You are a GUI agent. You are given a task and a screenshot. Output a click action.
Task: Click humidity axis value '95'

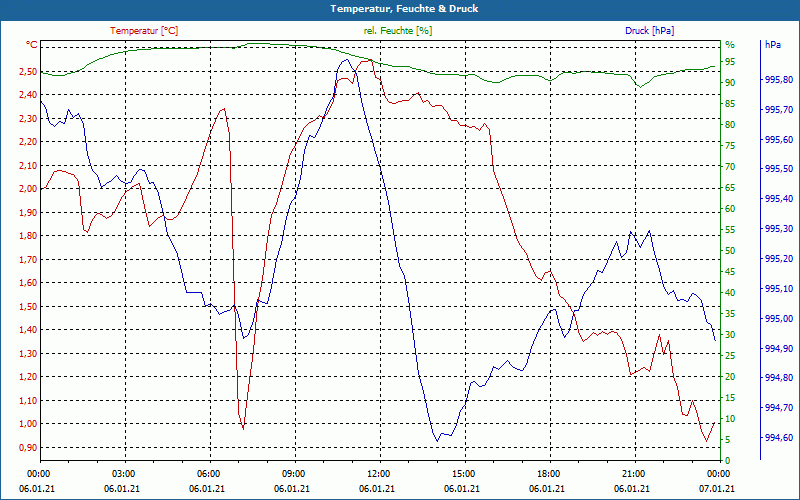730,62
